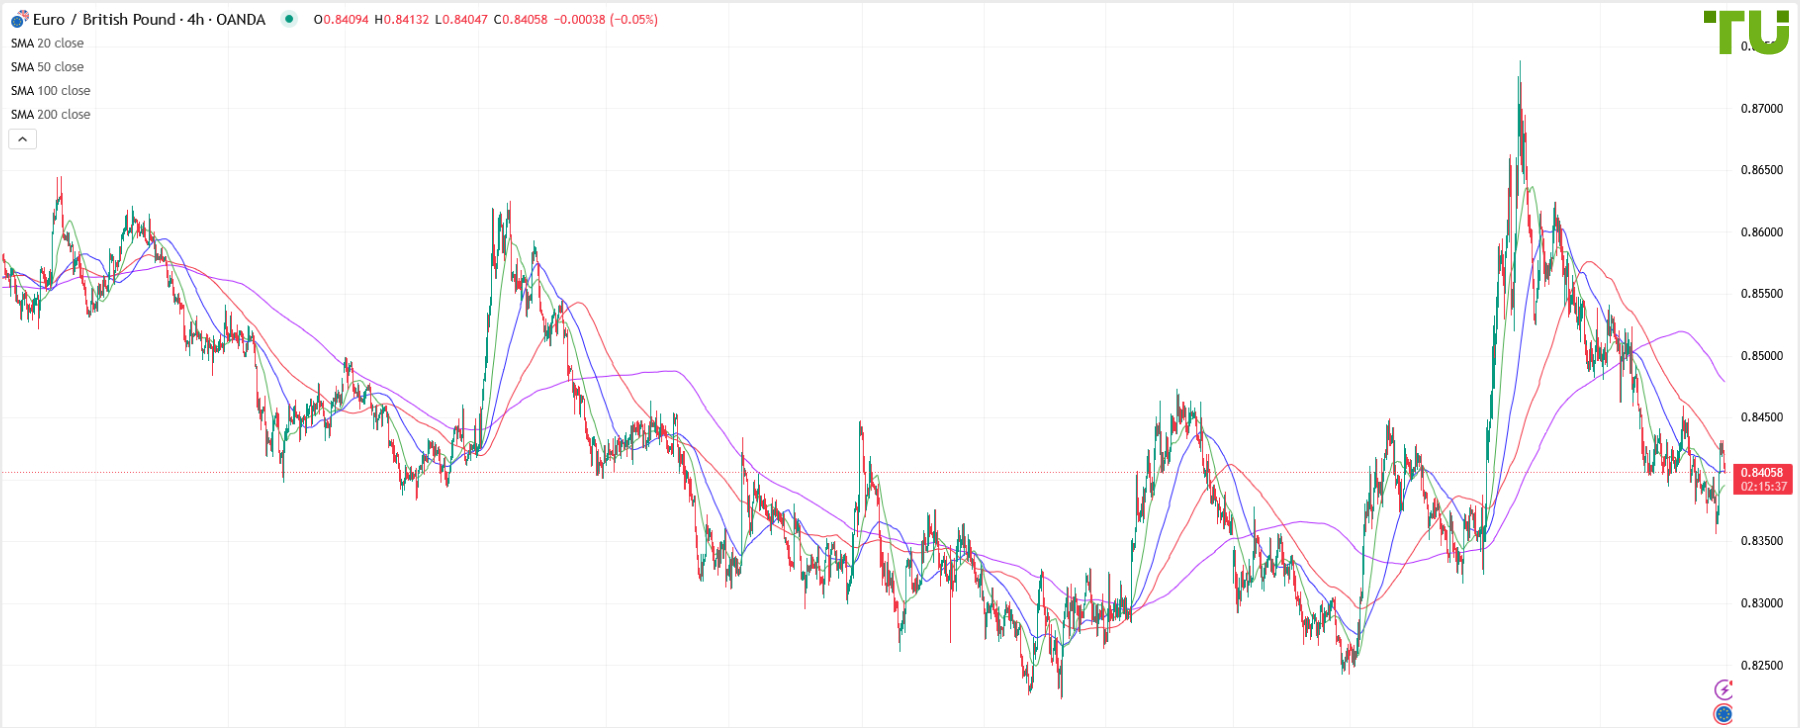This screenshot has height=728, width=1800.
Task: Open the Euro / British Pound symbol title
Action: point(149,19)
